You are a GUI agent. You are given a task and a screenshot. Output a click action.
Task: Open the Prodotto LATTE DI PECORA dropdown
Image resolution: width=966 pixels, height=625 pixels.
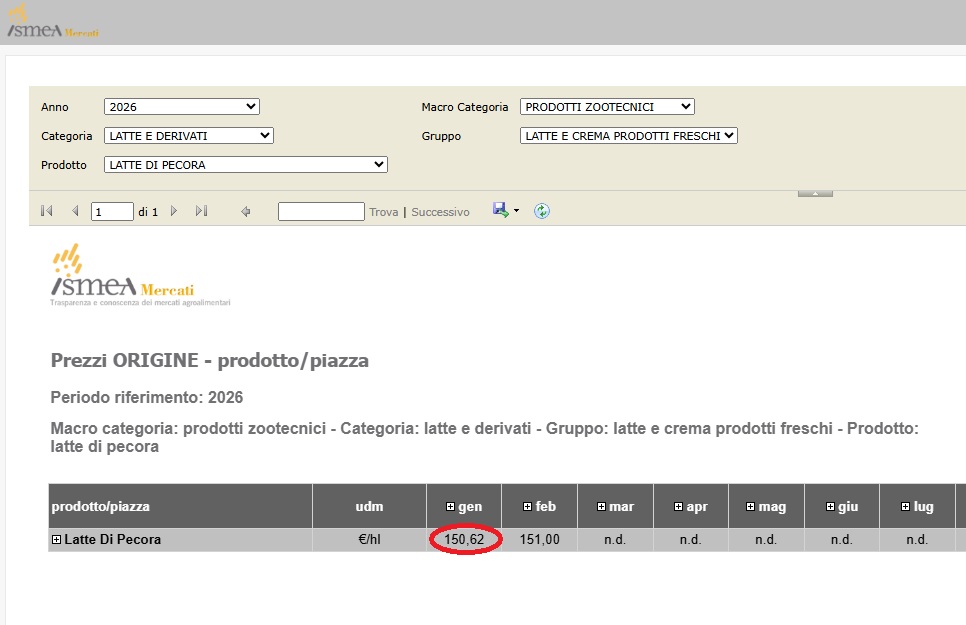click(246, 165)
